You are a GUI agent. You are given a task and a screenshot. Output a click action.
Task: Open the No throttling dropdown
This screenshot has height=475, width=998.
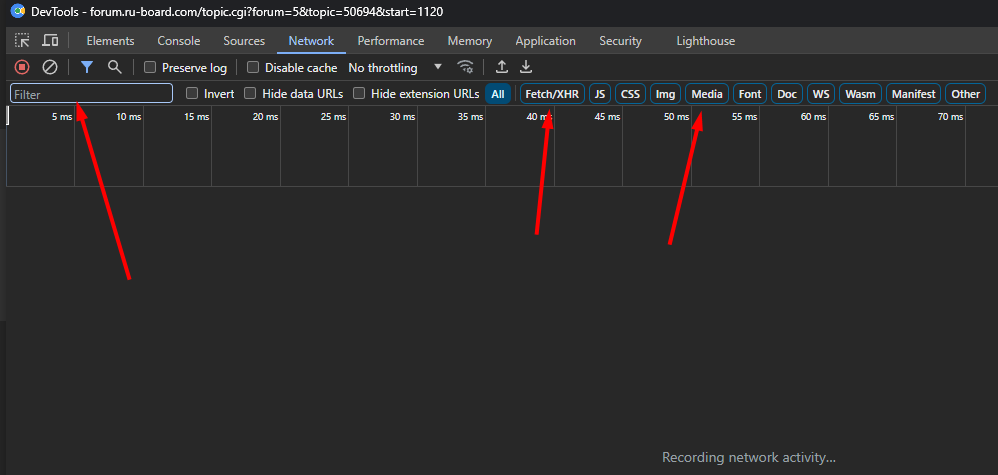tap(395, 67)
